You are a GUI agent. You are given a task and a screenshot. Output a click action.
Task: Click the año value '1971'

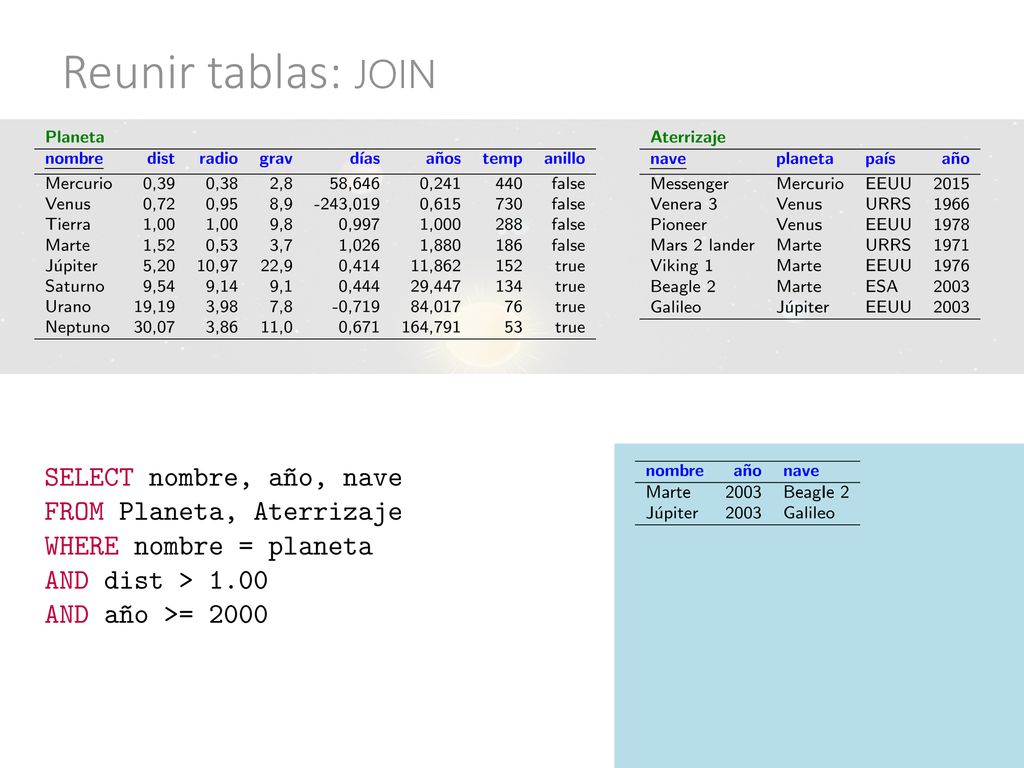click(951, 245)
